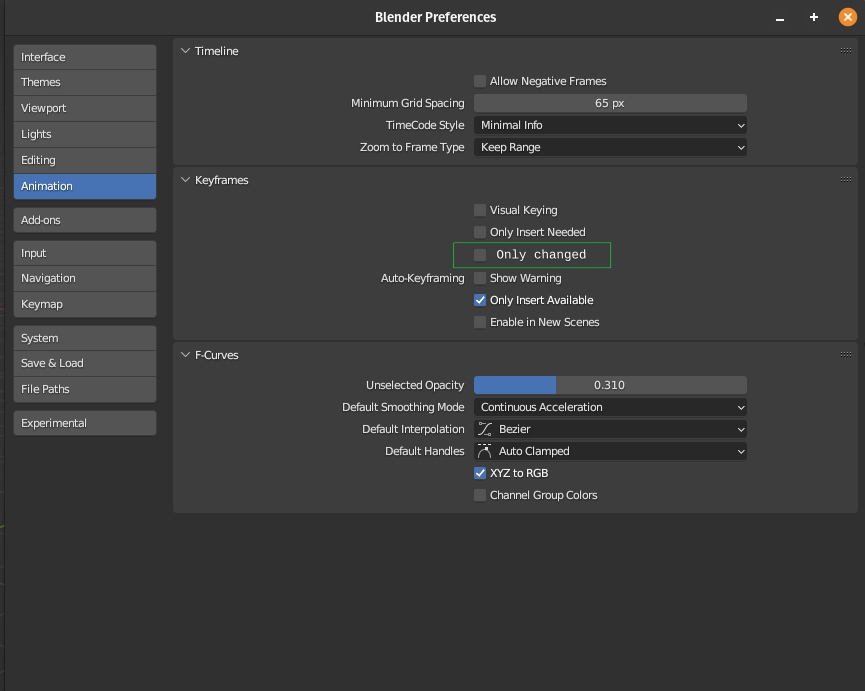Click the Unselected Opacity slider
865x691 pixels.
click(x=610, y=385)
